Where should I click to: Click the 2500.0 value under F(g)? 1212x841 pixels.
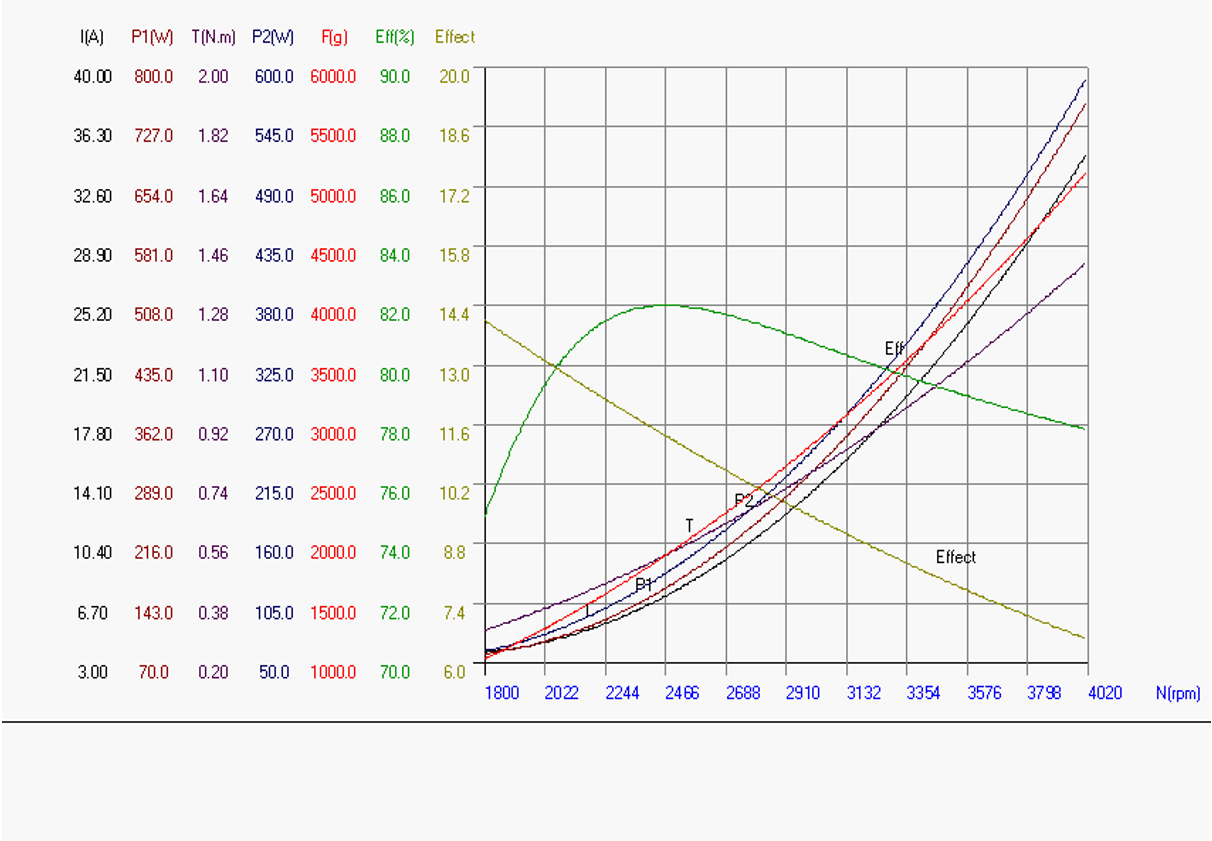point(333,494)
